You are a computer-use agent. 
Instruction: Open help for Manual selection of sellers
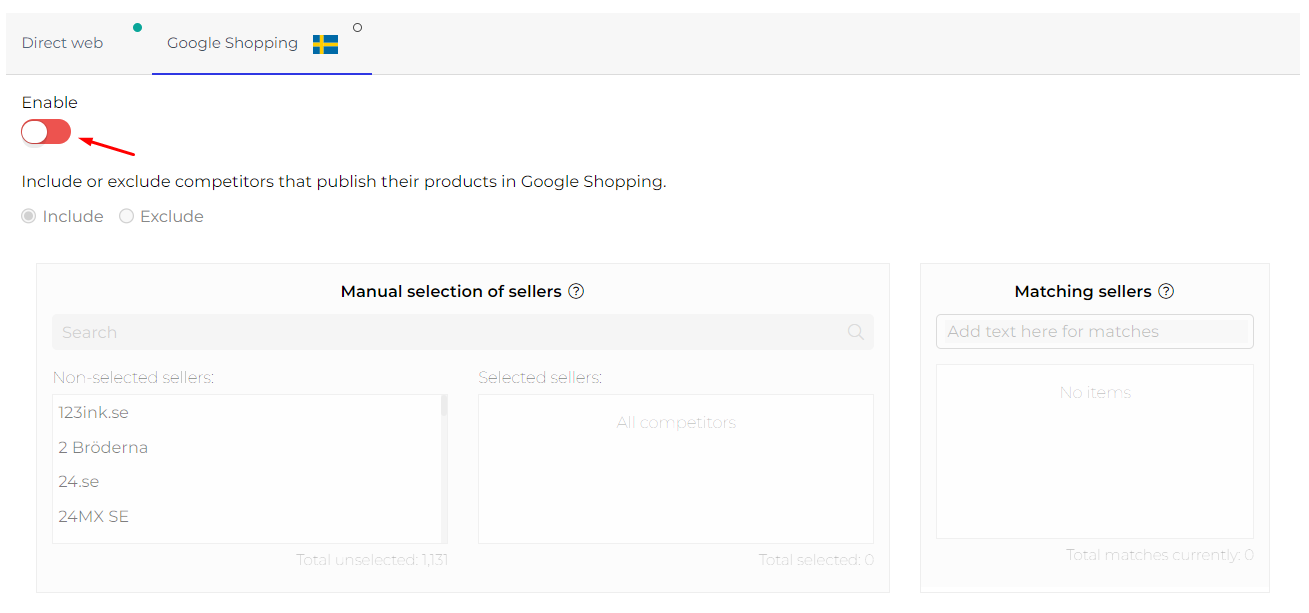tap(576, 292)
